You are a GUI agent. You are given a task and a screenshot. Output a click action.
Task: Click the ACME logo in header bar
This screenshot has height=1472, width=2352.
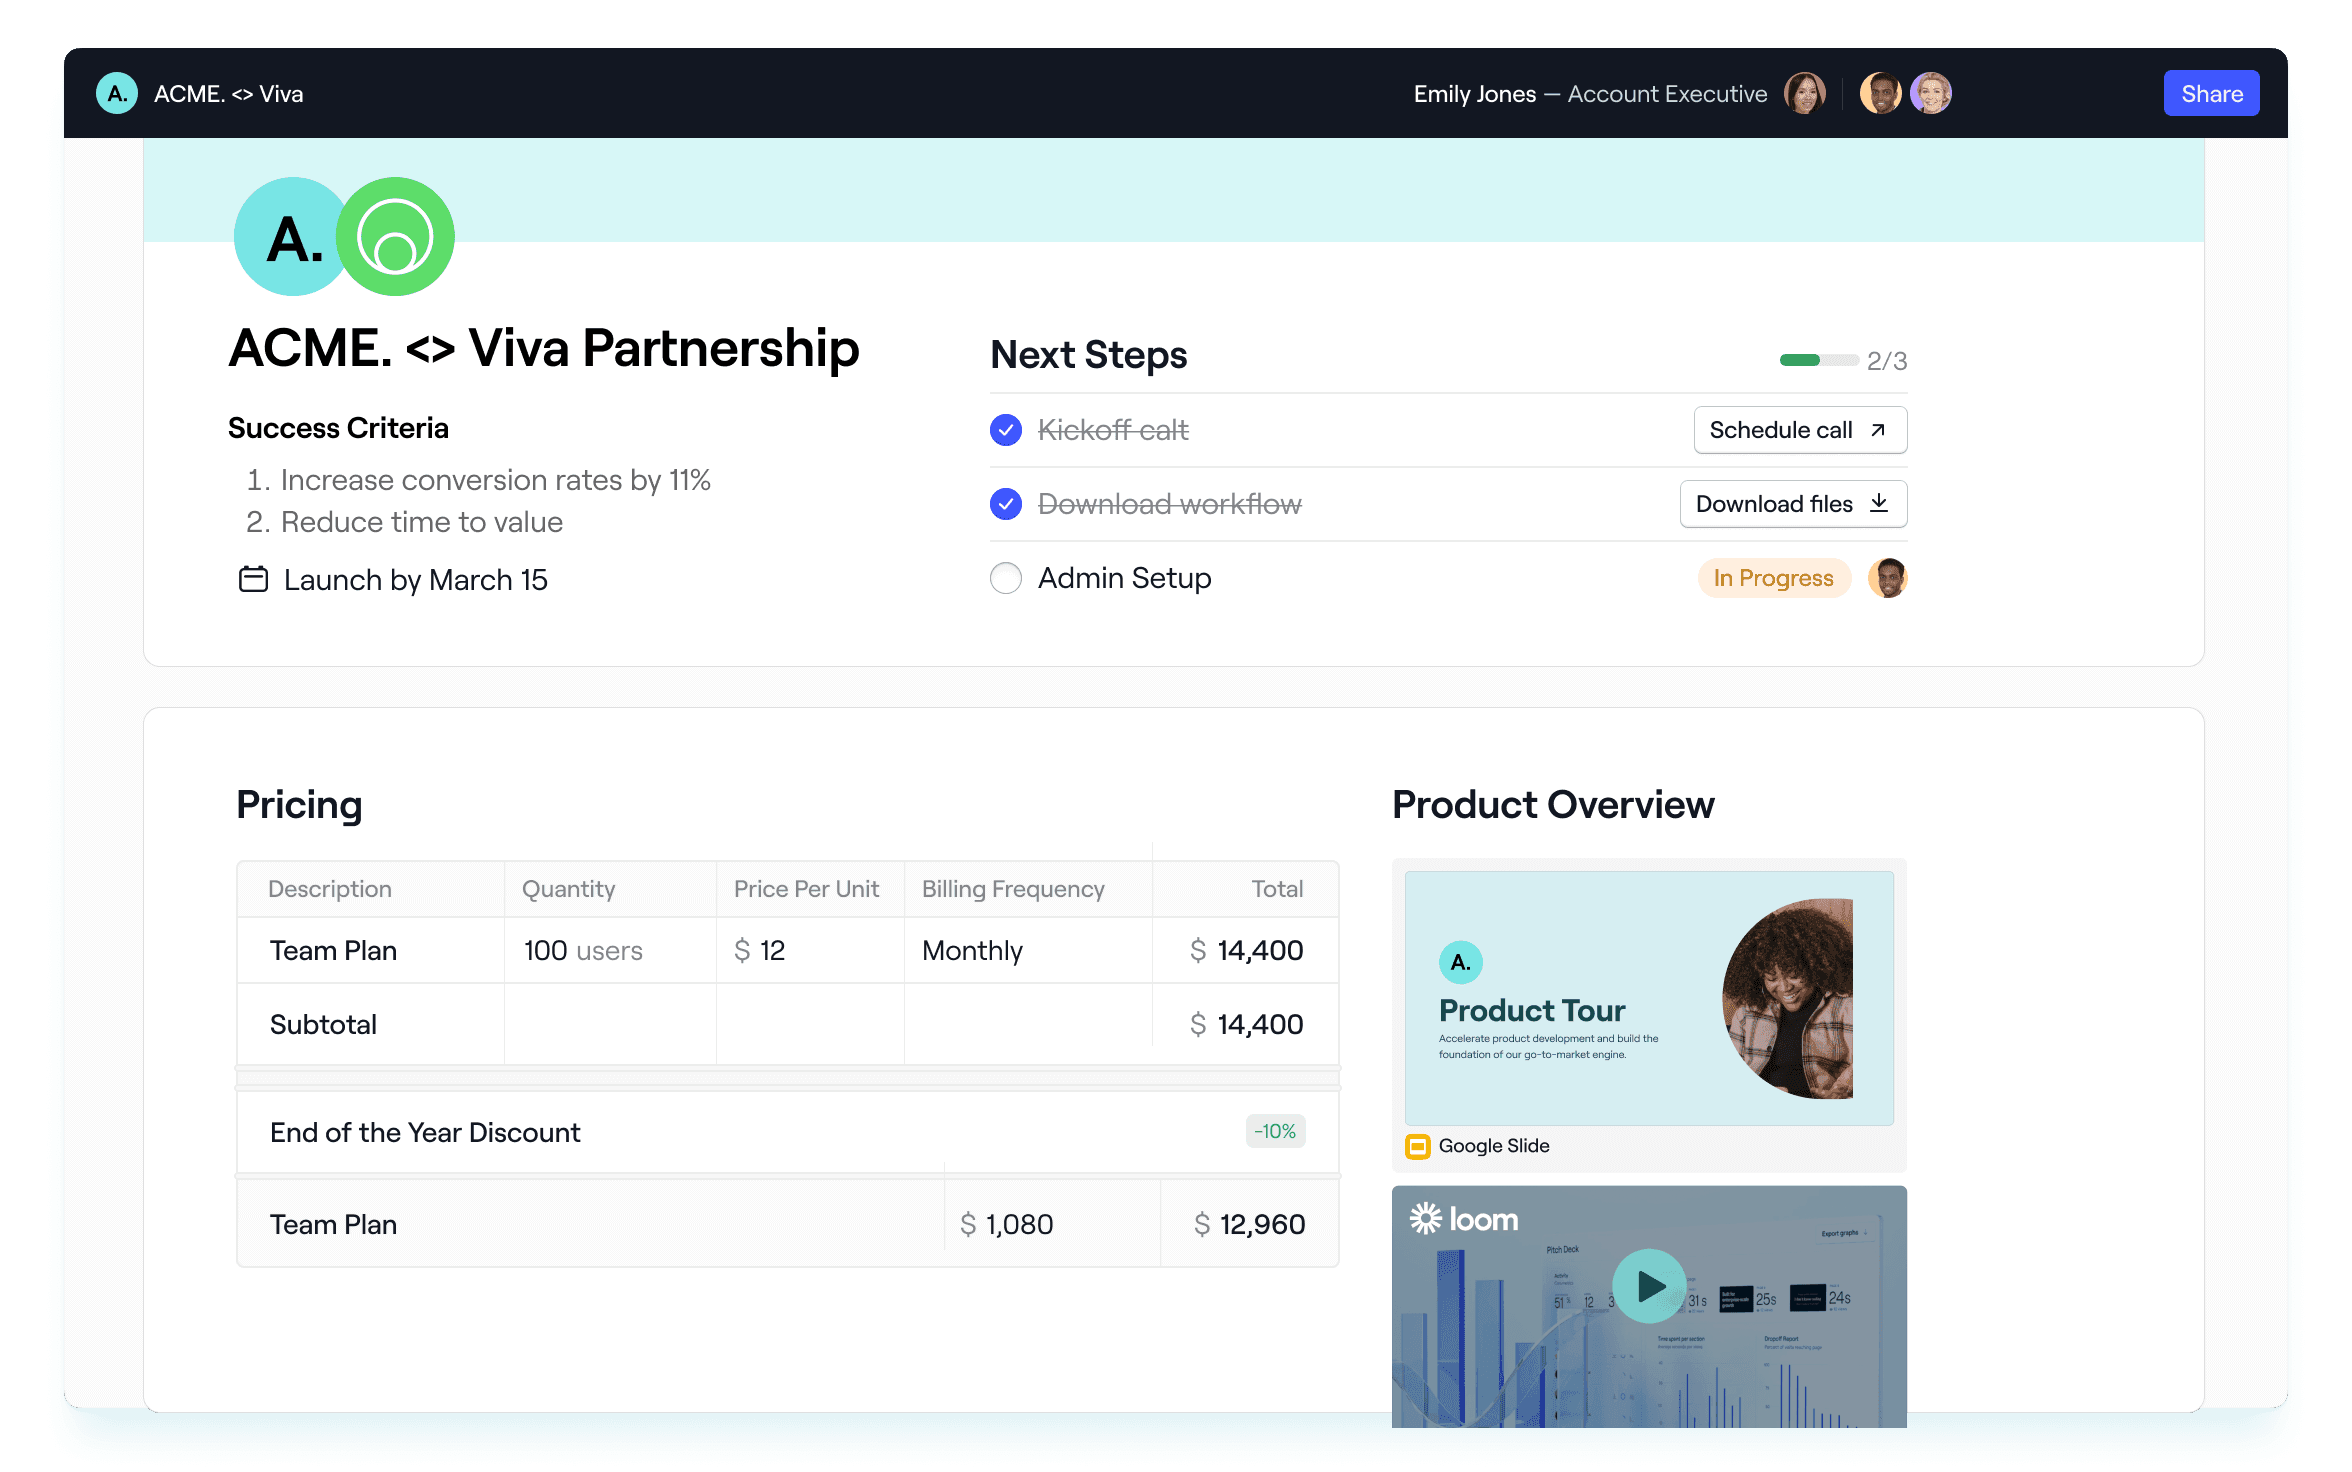(x=117, y=94)
